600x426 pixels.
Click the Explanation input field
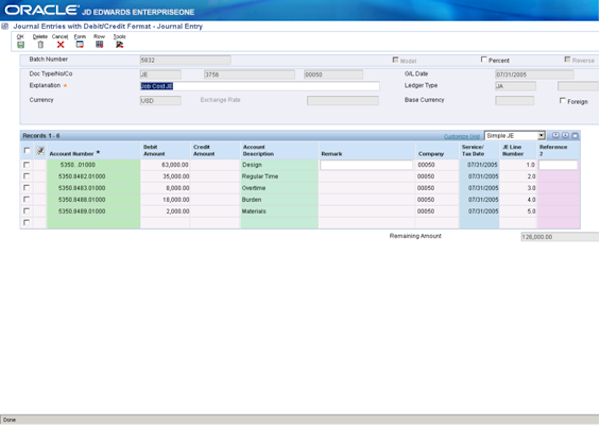coord(260,86)
